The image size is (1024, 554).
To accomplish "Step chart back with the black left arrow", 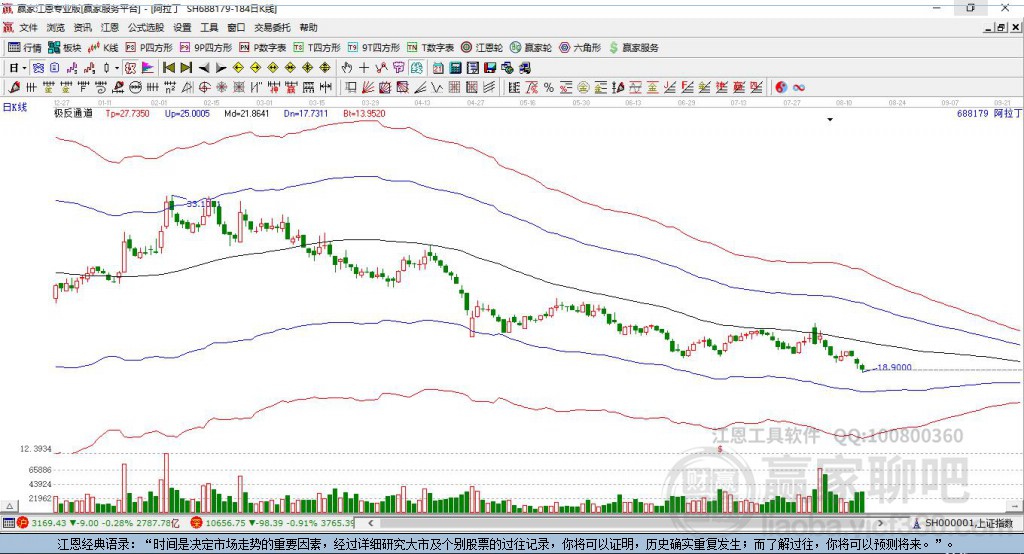I will pos(204,68).
